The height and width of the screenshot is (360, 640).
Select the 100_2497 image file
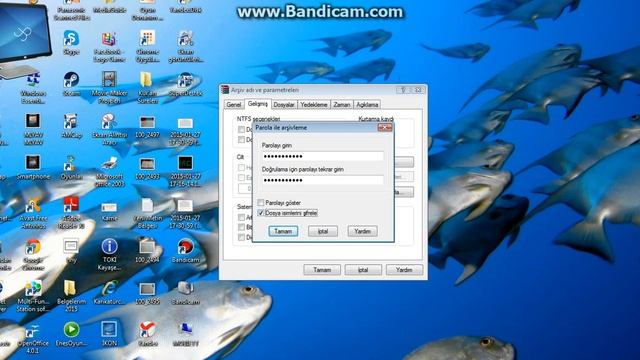[147, 126]
